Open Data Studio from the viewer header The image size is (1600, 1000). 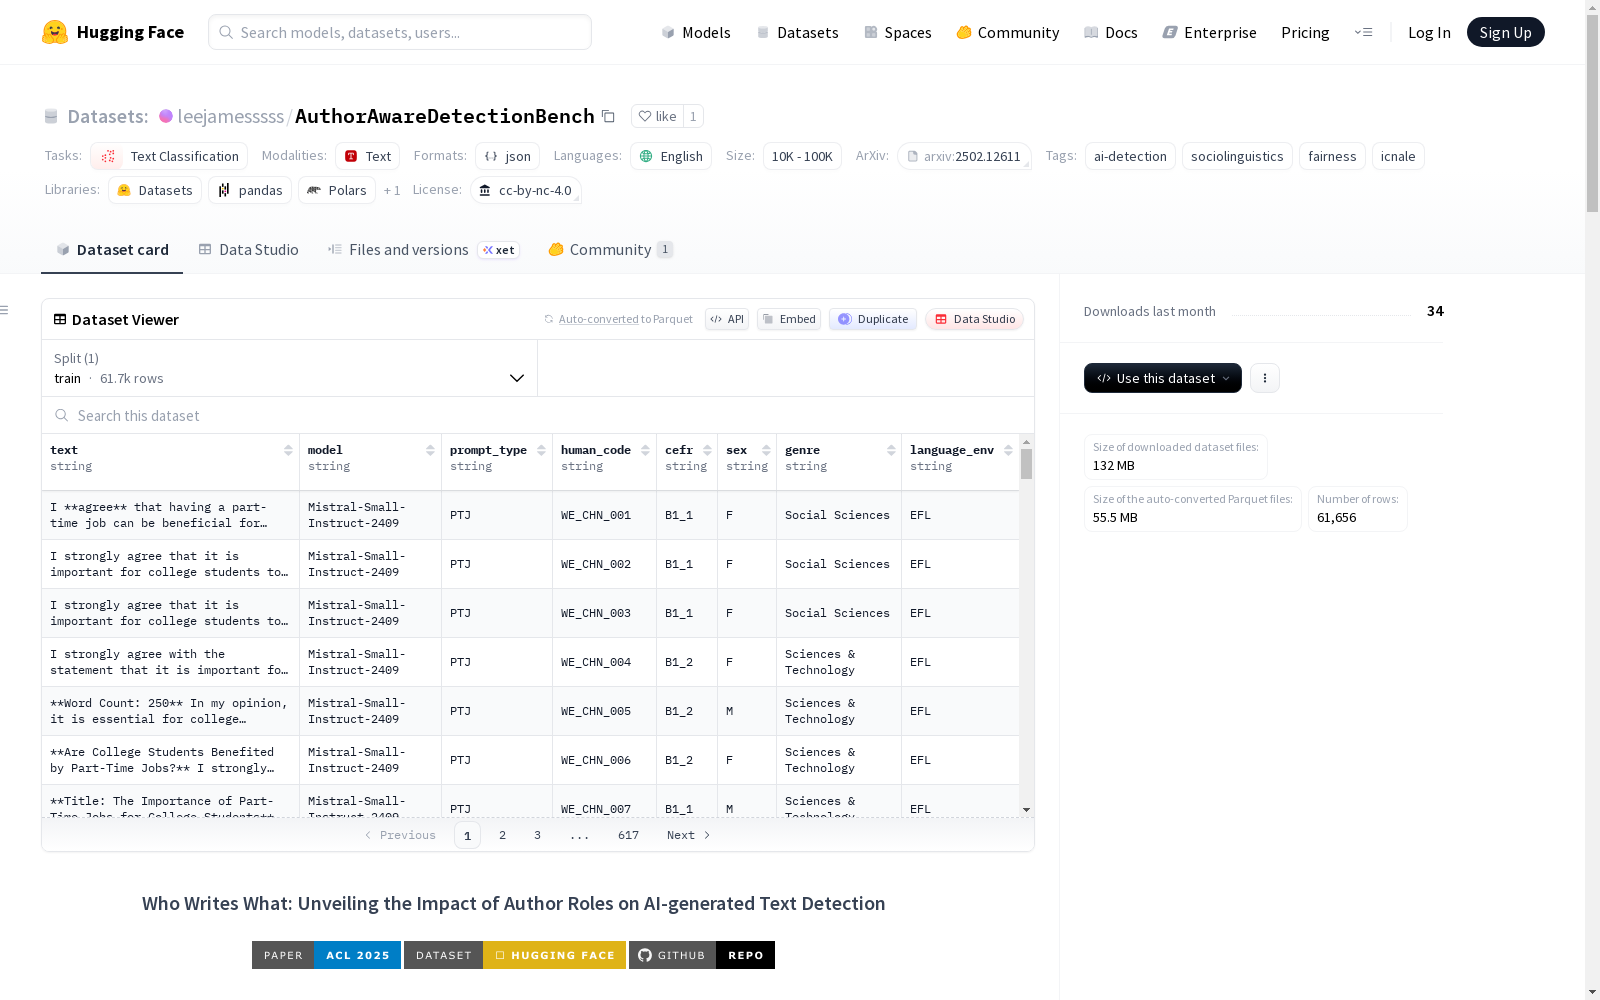coord(974,319)
